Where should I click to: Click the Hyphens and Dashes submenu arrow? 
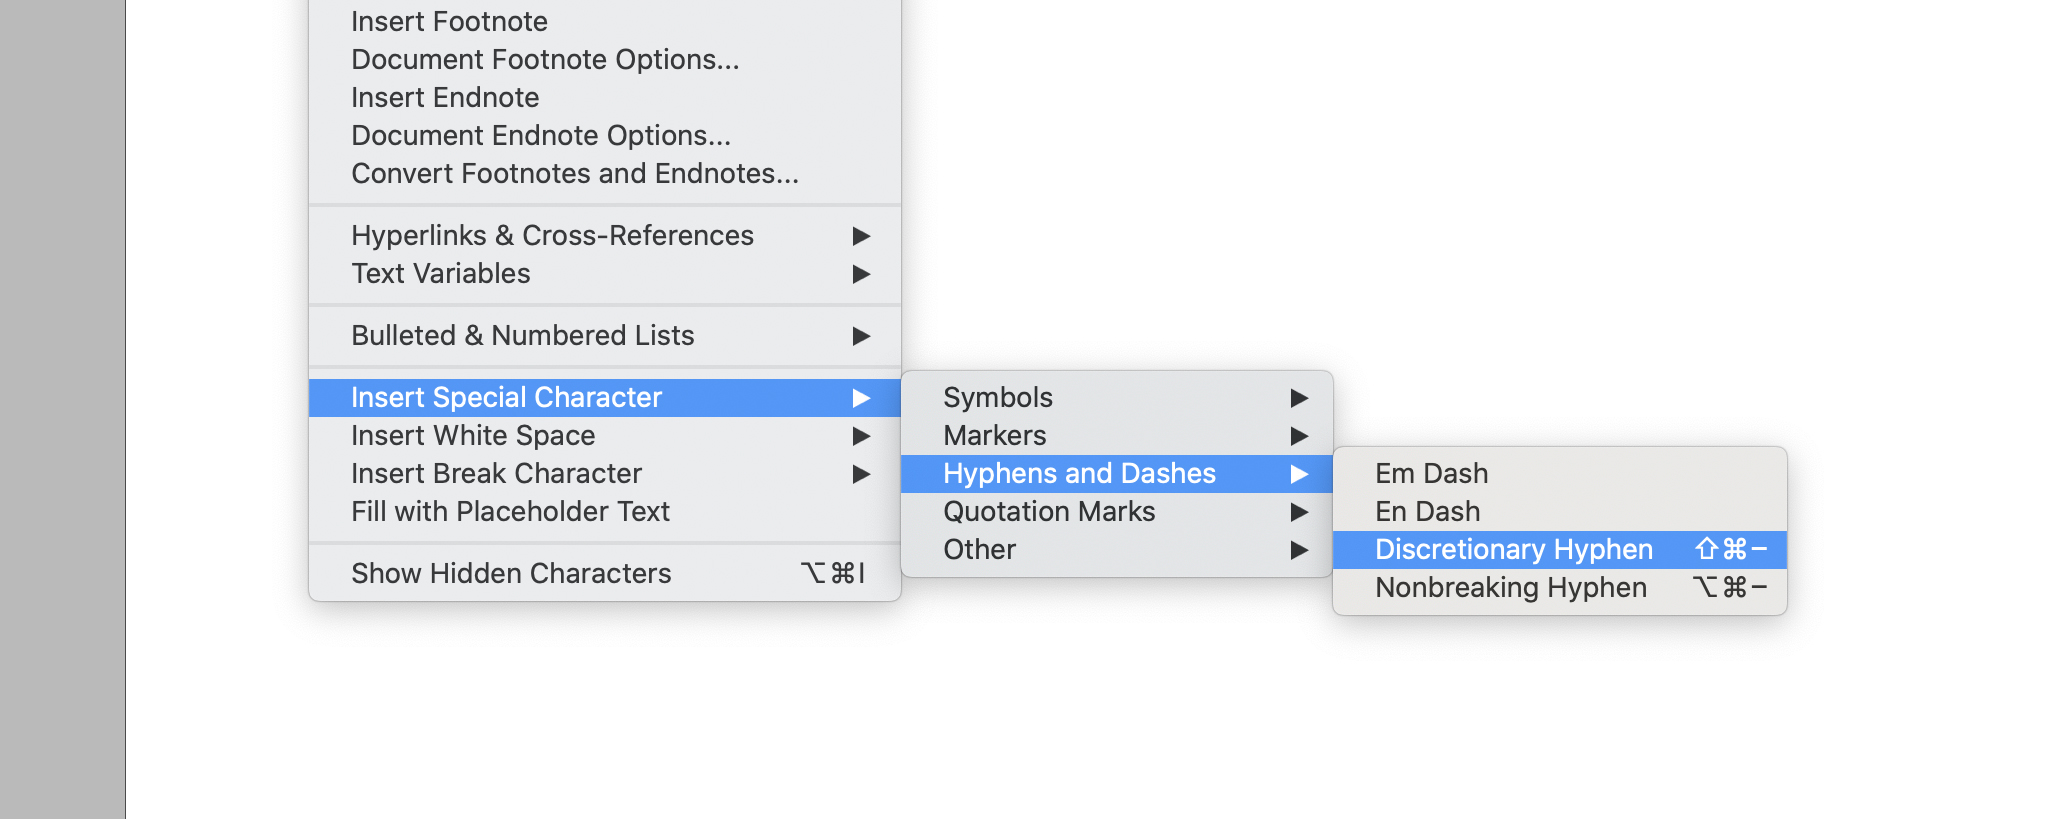(x=1300, y=474)
